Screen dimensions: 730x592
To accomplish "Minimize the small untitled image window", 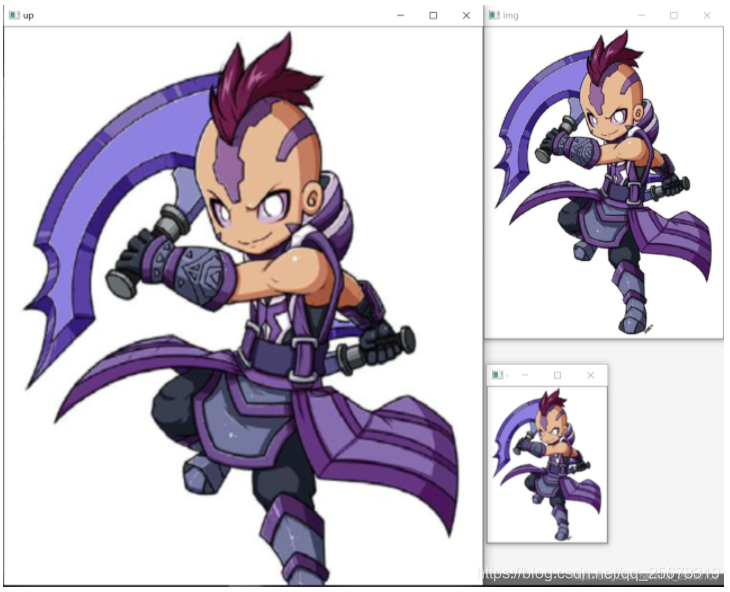I will (x=525, y=375).
